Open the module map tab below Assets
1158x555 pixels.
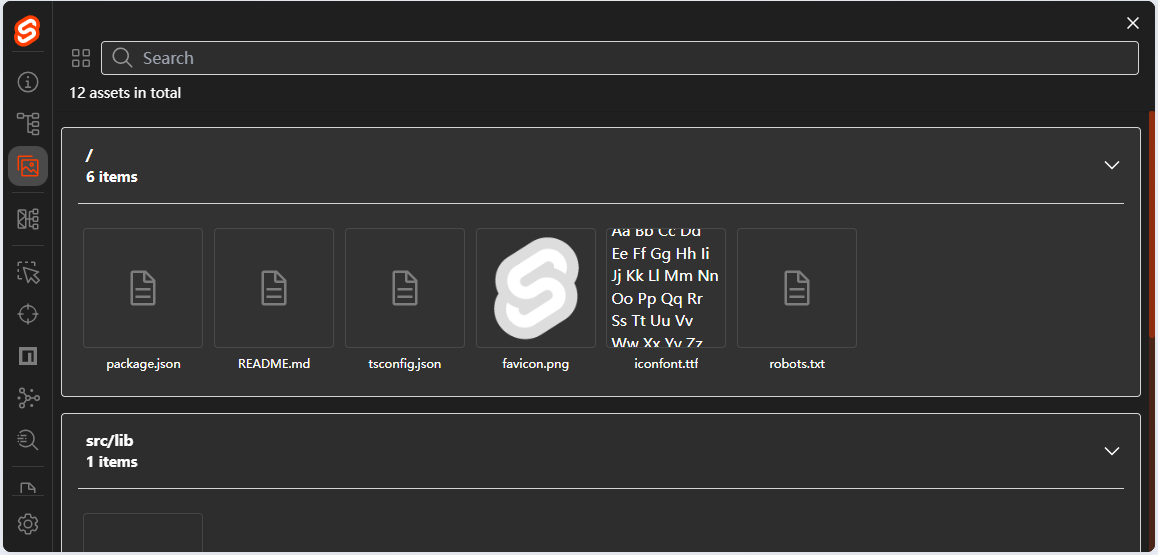pyautogui.click(x=28, y=218)
